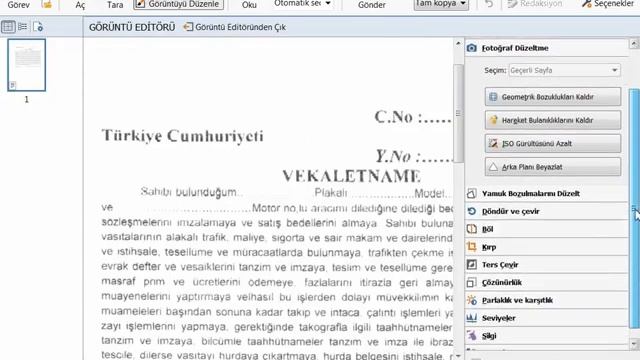Click the Döndür ve çevir rotate icon
The height and width of the screenshot is (360, 640).
(x=471, y=211)
